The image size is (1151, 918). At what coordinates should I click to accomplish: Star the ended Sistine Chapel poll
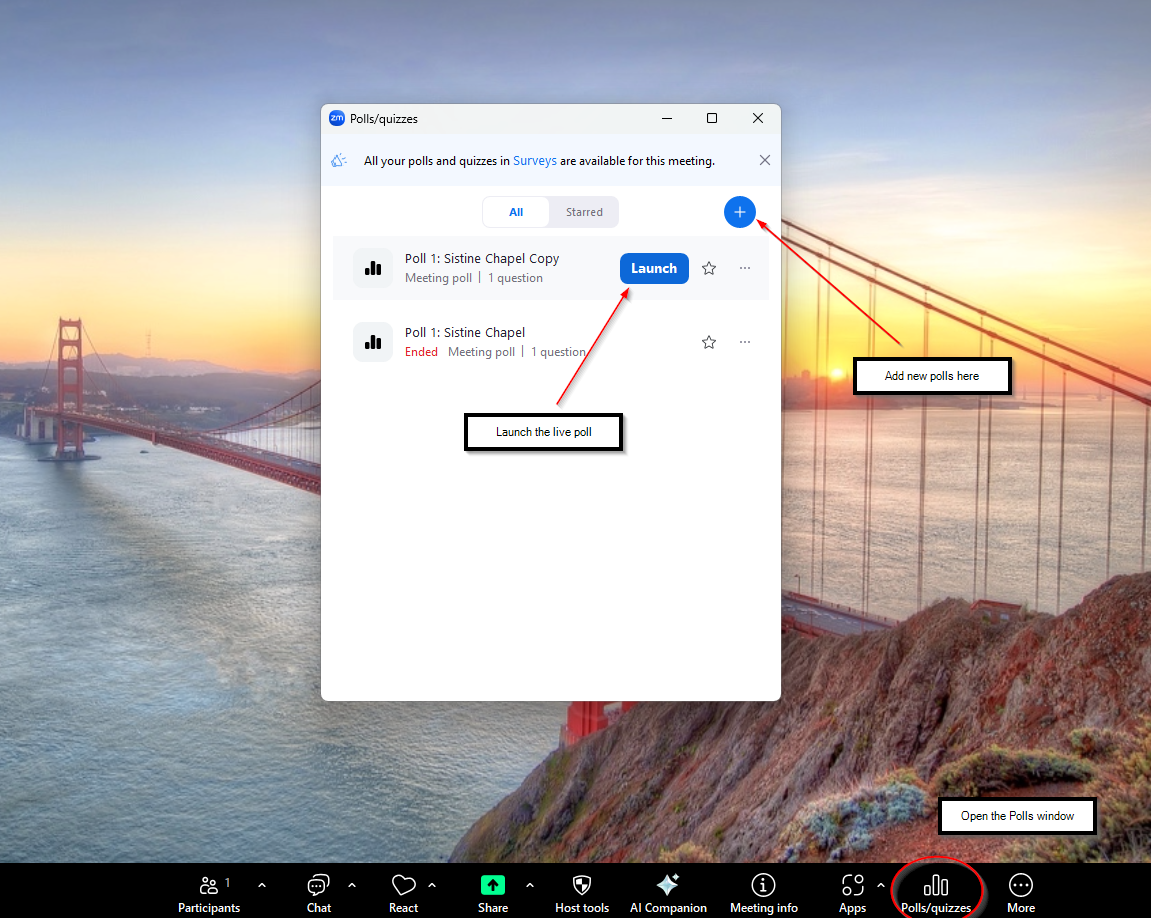(709, 342)
